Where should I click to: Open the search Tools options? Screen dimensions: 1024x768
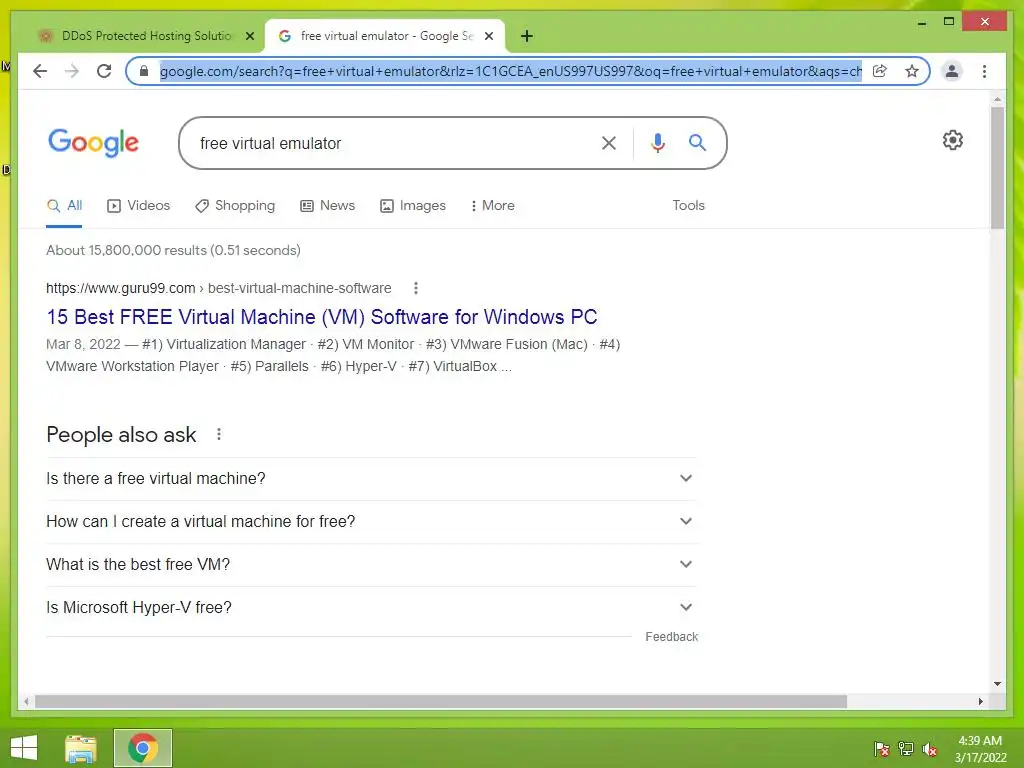[688, 206]
